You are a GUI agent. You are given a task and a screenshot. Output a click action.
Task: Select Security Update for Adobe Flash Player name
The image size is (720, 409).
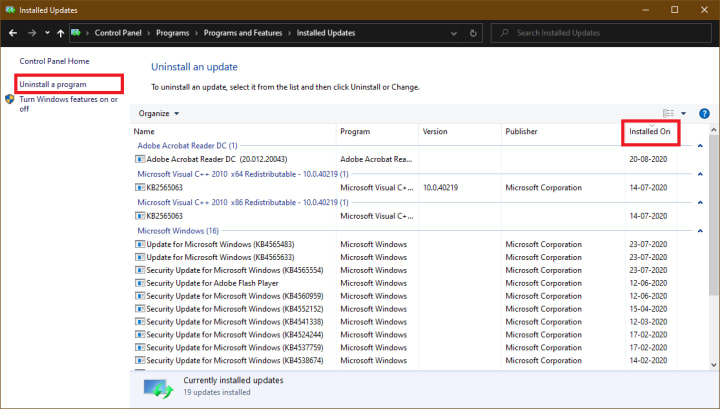click(213, 283)
